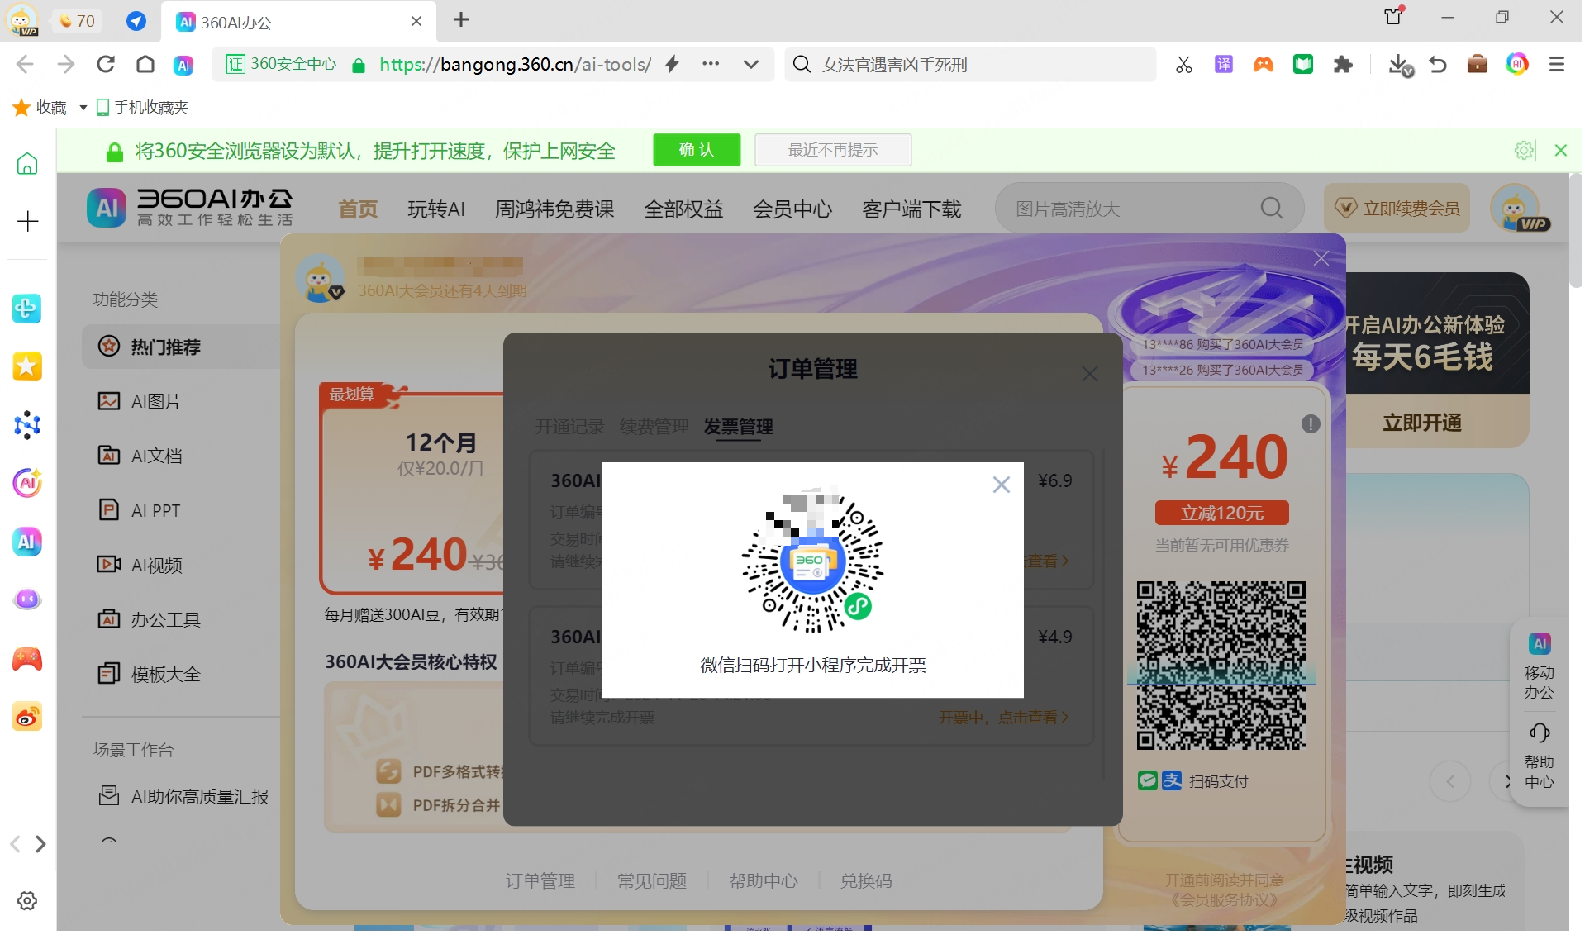The height and width of the screenshot is (931, 1582).
Task: Open the sidebar settings gear icon
Action: pyautogui.click(x=27, y=900)
